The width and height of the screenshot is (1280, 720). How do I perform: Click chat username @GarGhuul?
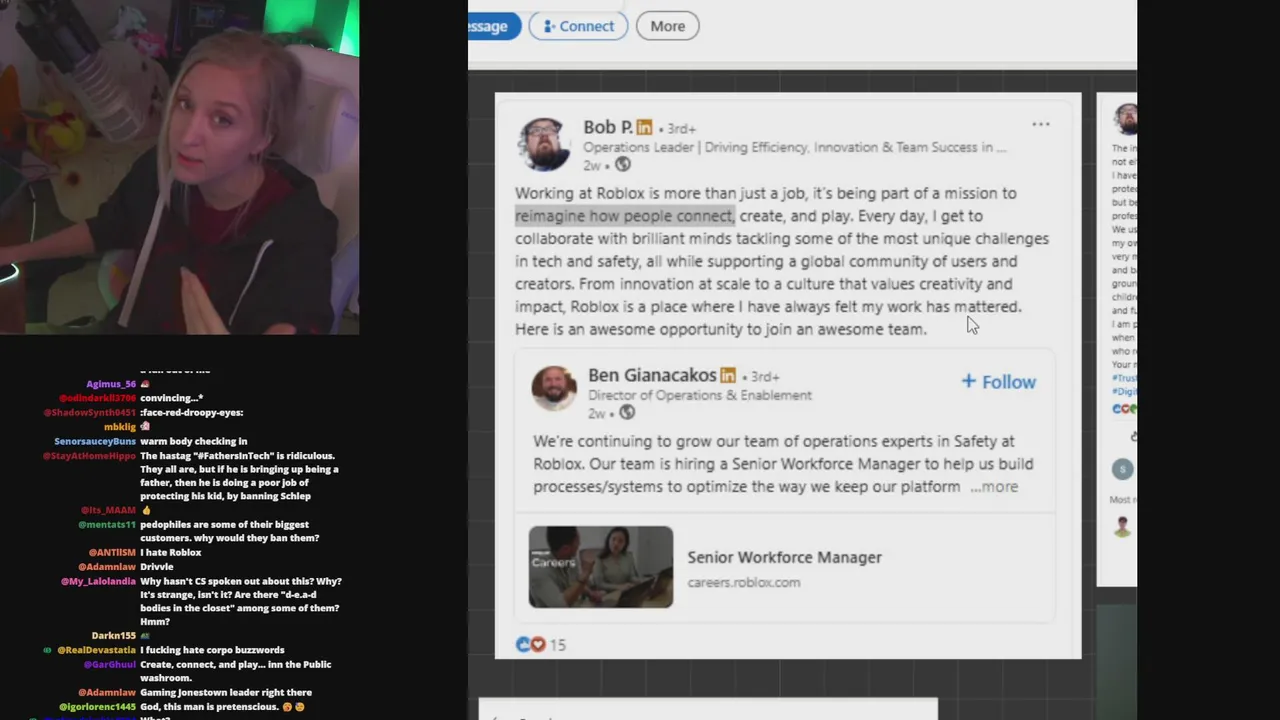110,665
